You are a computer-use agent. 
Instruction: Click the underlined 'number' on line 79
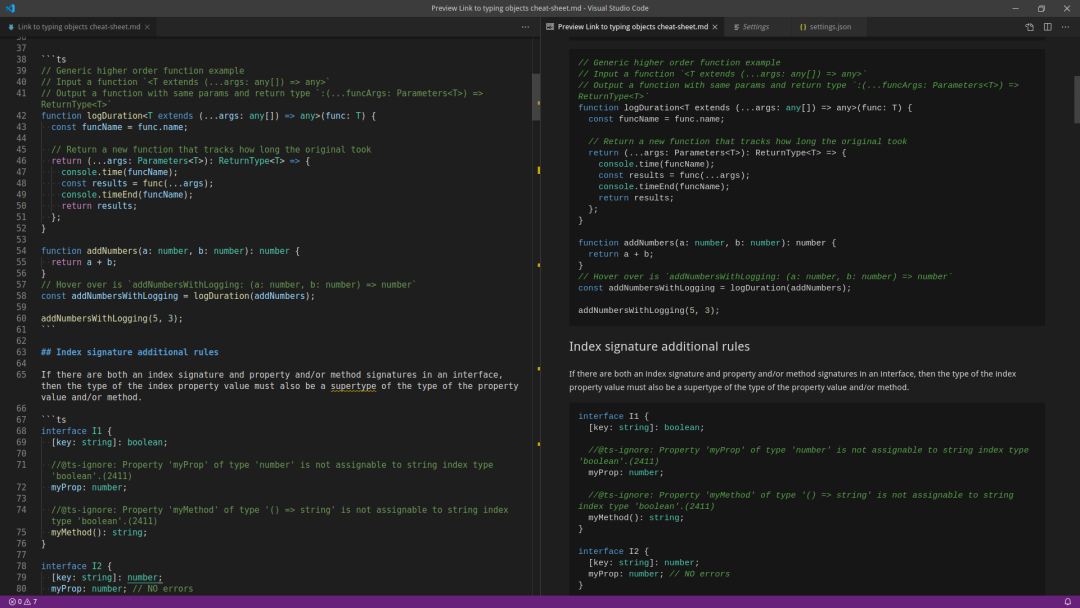point(145,577)
